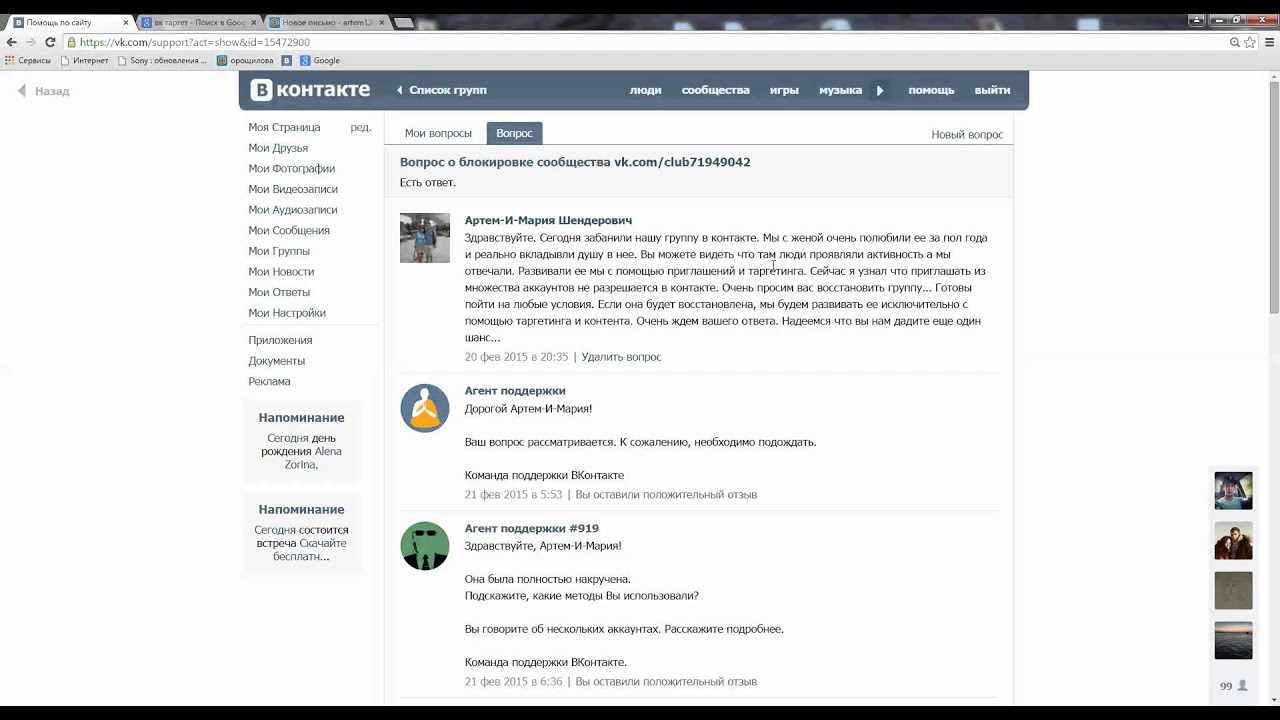
Task: Open the first friend thumbnail in chat sidebar
Action: 1233,491
